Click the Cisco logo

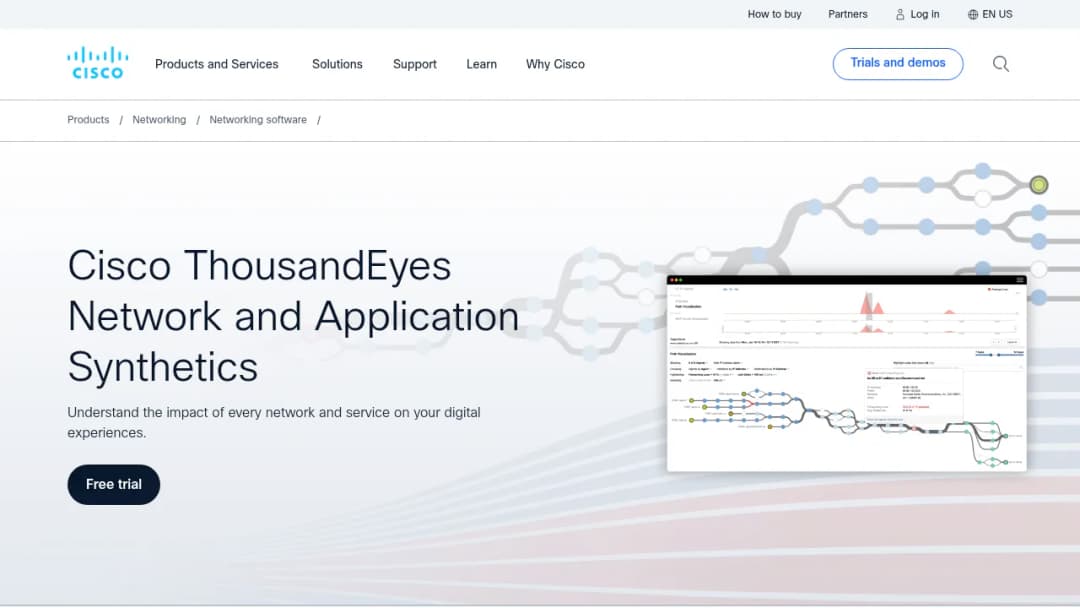point(97,63)
